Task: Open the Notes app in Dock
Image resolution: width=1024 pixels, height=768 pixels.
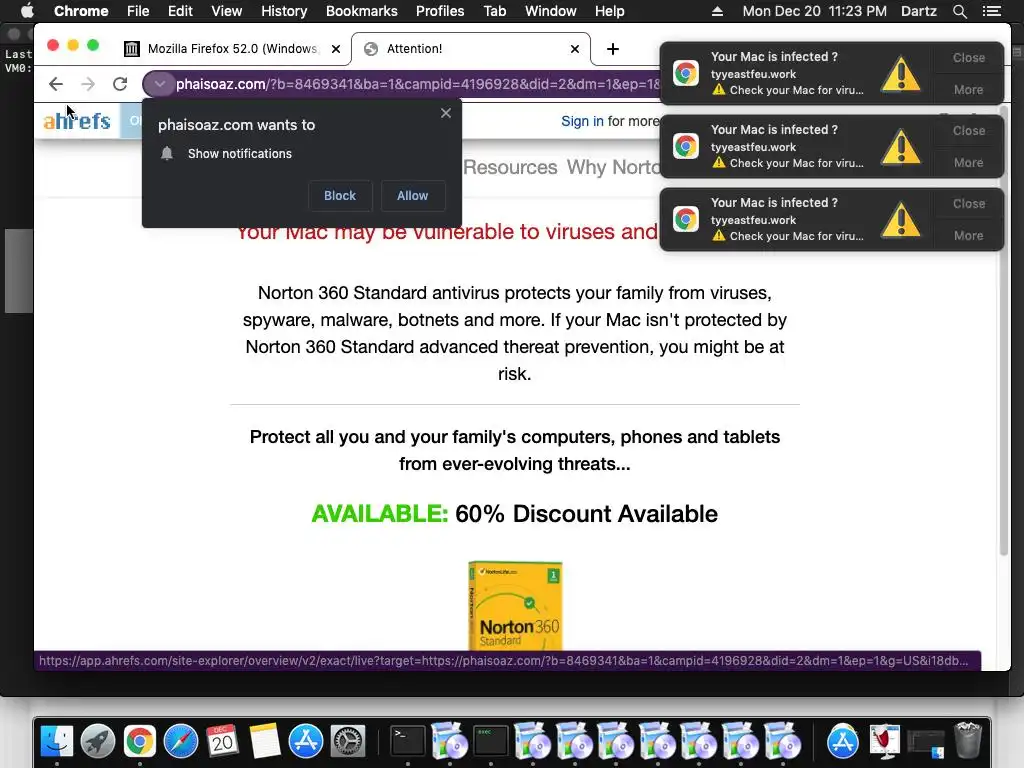Action: coord(264,741)
